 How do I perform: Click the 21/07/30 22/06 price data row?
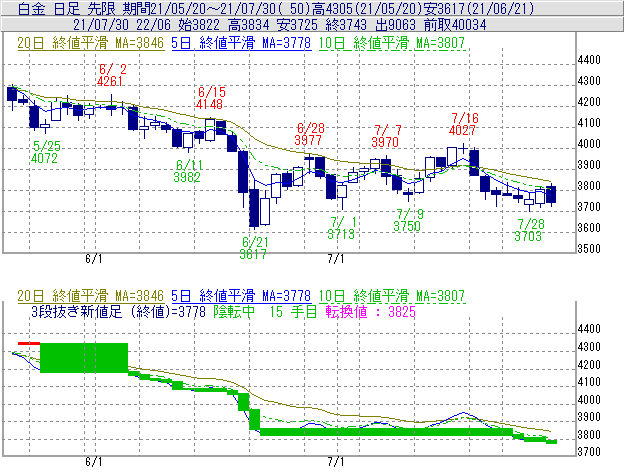pos(280,25)
